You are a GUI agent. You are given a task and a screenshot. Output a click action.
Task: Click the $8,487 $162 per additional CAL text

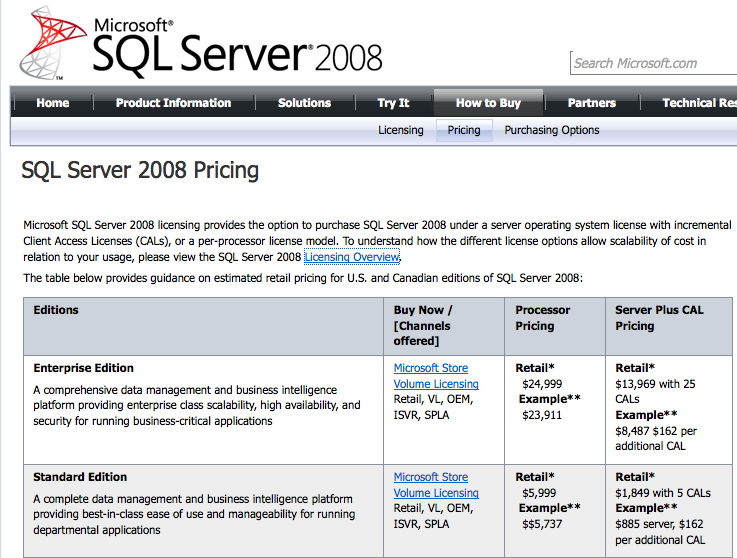pyautogui.click(x=656, y=439)
